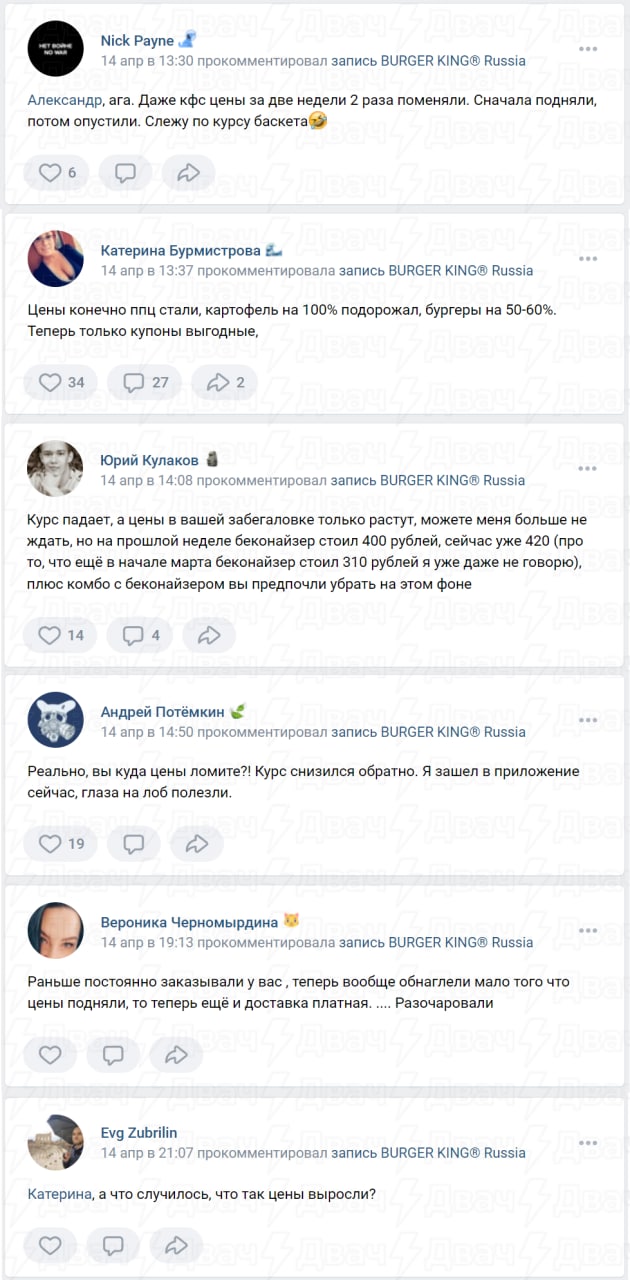Open the Александр mention in Nick Payne's comment
This screenshot has height=1280, width=630.
(x=64, y=101)
